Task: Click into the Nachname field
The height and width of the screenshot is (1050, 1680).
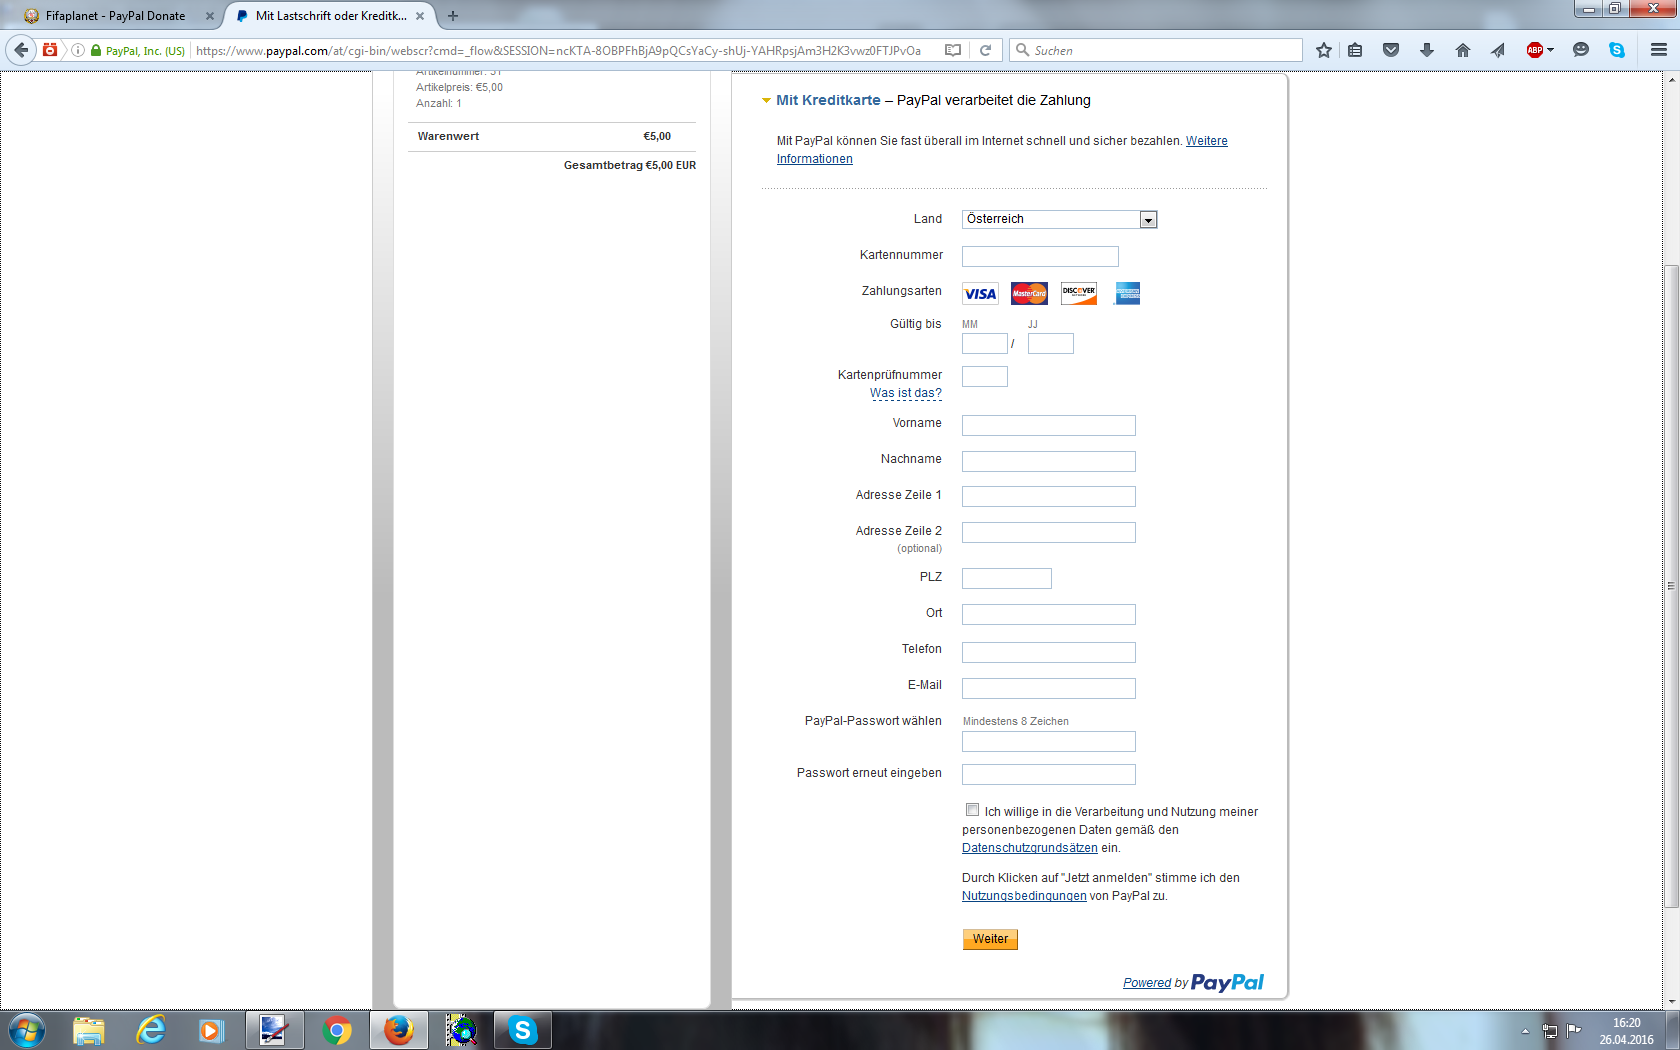Action: (x=1049, y=461)
